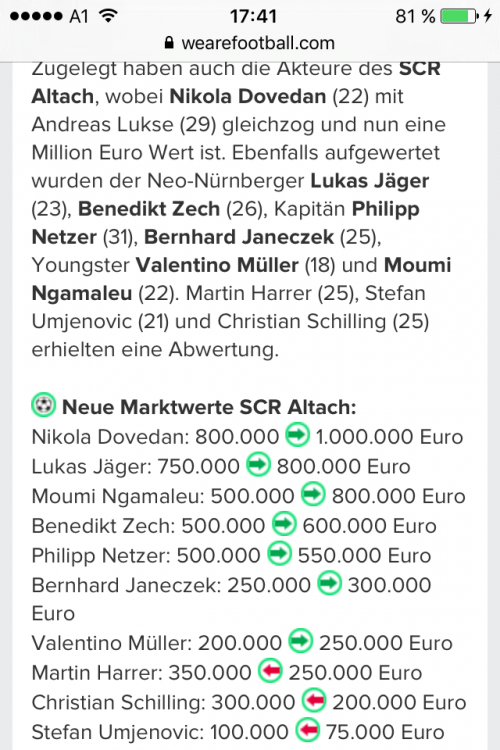Select bold name Valentino Müller in article
Screen dimensions: 500x750
(x=217, y=265)
